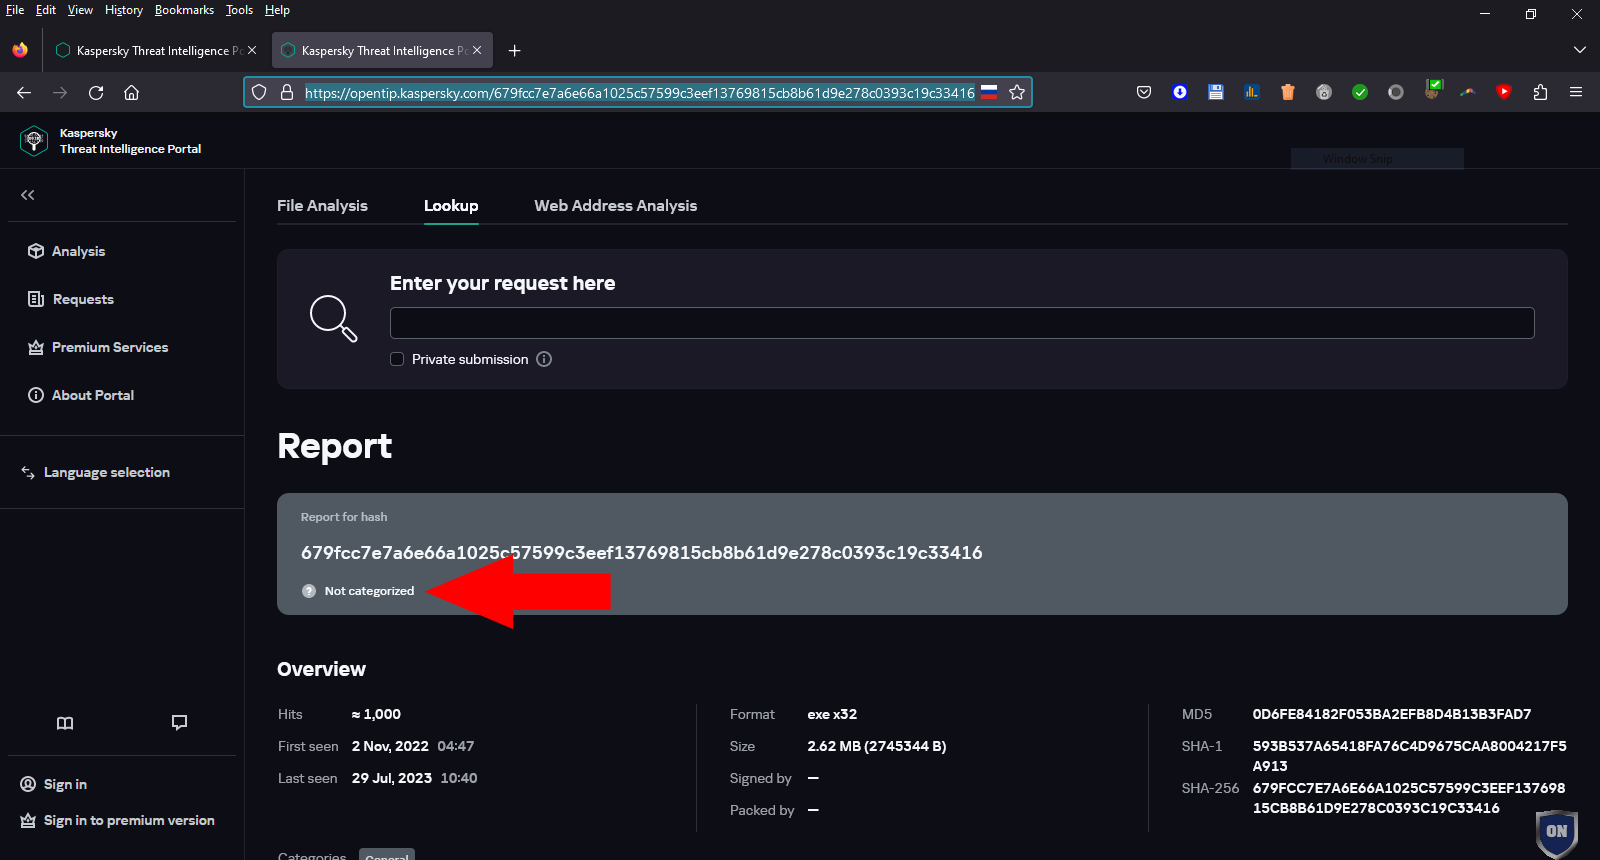Open Language selection in sidebar
1600x860 pixels.
pyautogui.click(x=106, y=472)
